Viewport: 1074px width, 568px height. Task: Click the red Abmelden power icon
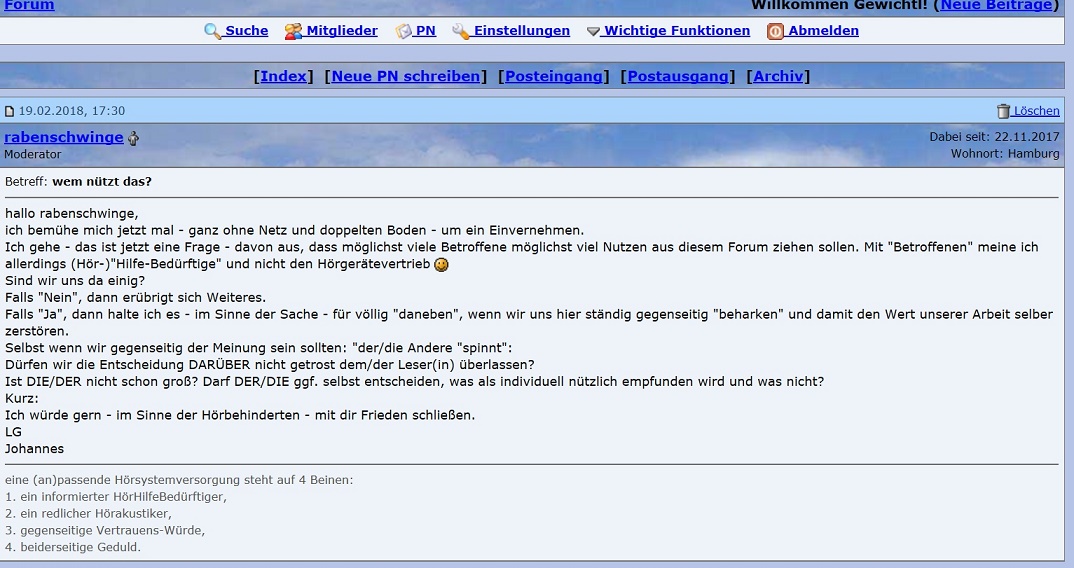click(775, 31)
